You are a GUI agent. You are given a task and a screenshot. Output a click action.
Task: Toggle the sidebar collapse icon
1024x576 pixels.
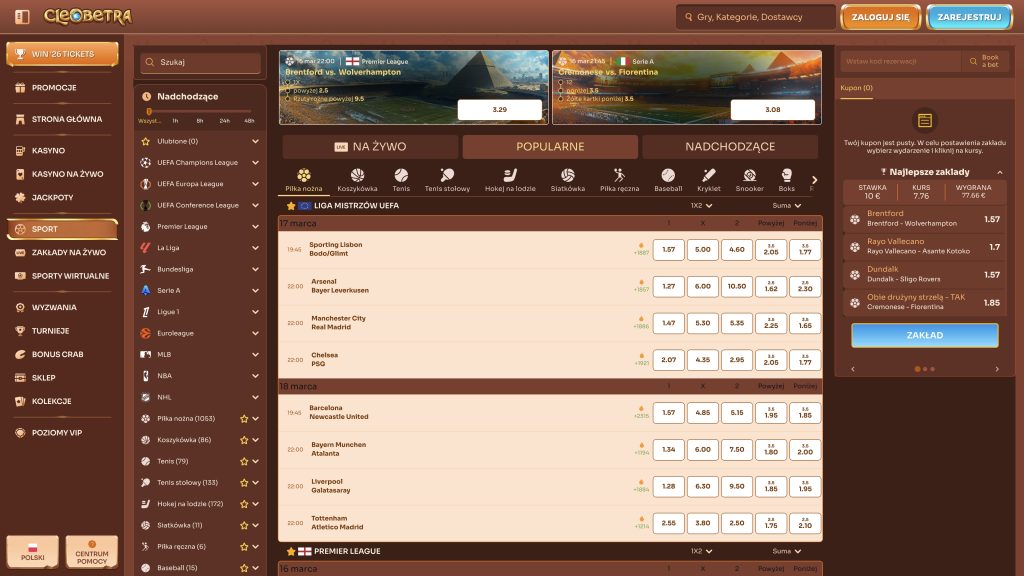(22, 16)
